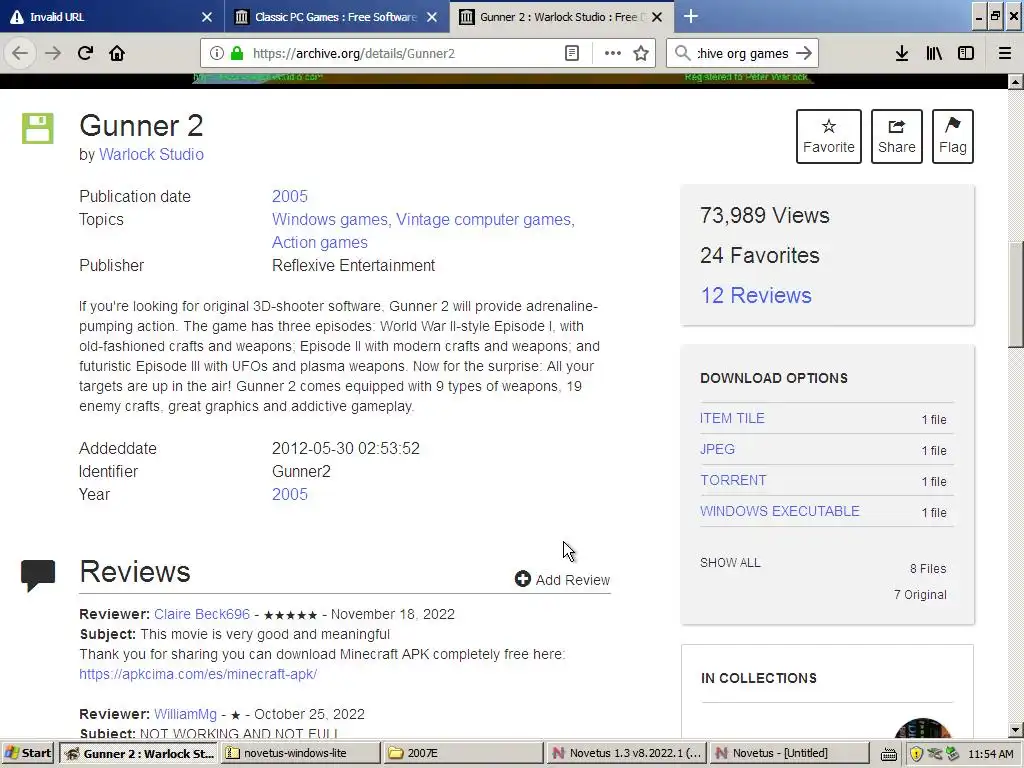The image size is (1024, 768).
Task: Go back using the browser back arrow
Action: pyautogui.click(x=20, y=53)
